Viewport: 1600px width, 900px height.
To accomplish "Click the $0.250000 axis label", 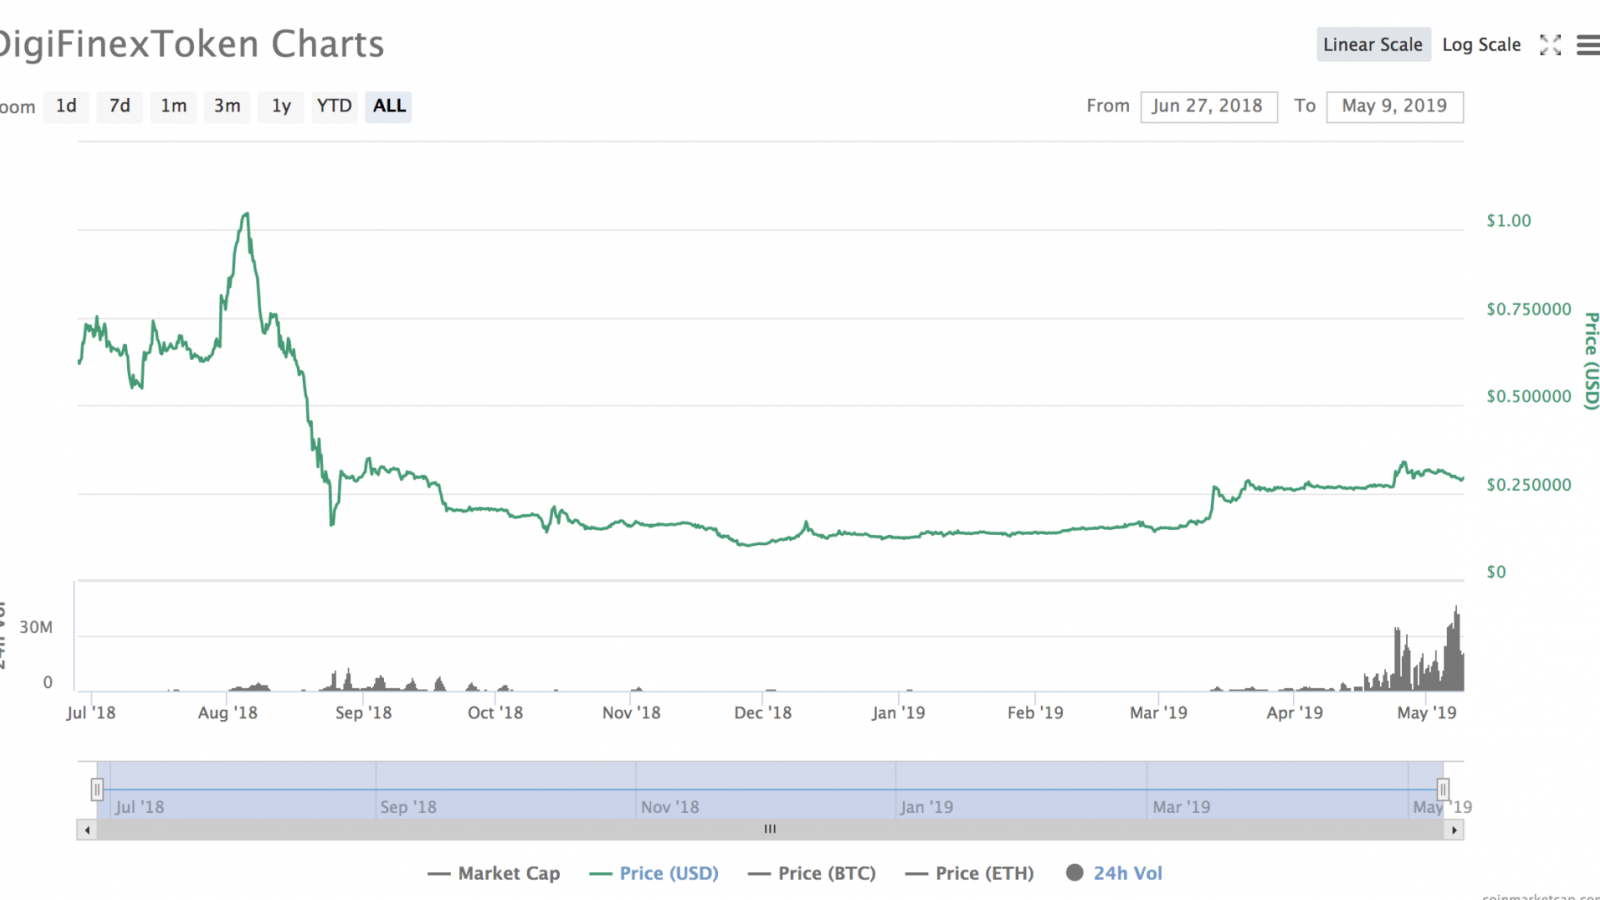I will click(x=1529, y=485).
